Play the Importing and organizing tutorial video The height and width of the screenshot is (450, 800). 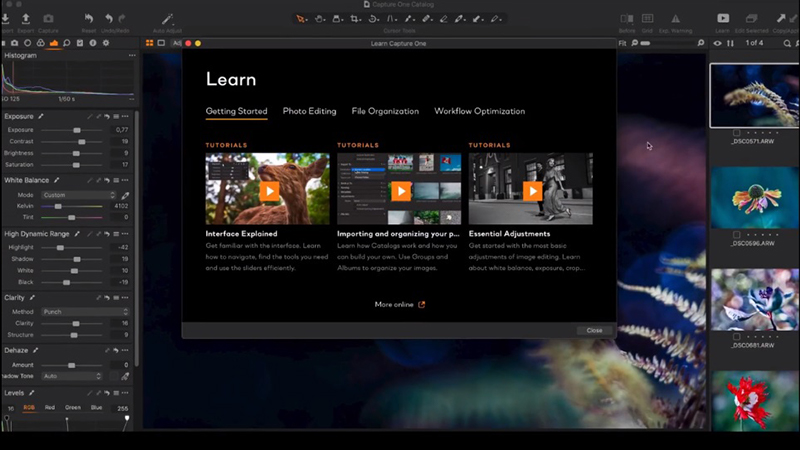[x=401, y=191]
